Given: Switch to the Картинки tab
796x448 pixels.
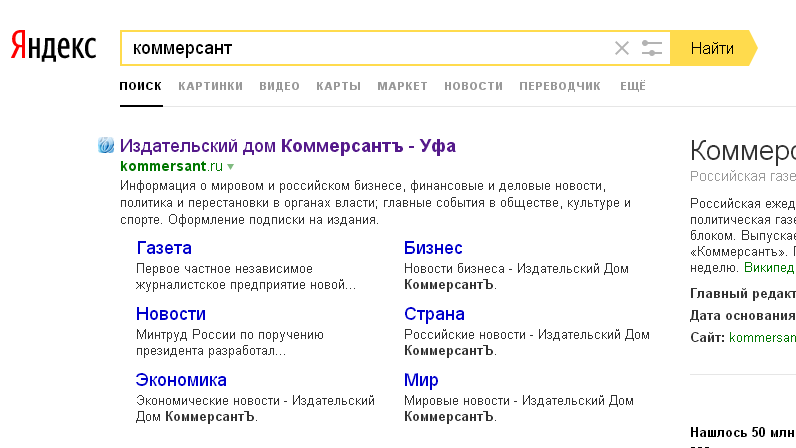Looking at the screenshot, I should click(x=211, y=86).
